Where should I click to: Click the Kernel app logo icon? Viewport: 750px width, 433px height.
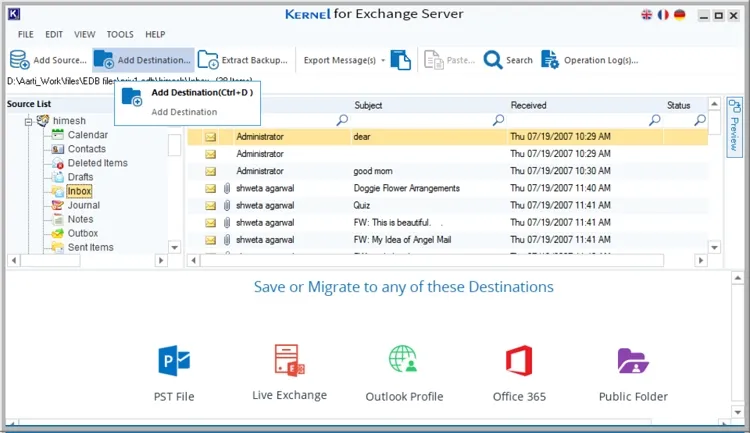[x=14, y=14]
